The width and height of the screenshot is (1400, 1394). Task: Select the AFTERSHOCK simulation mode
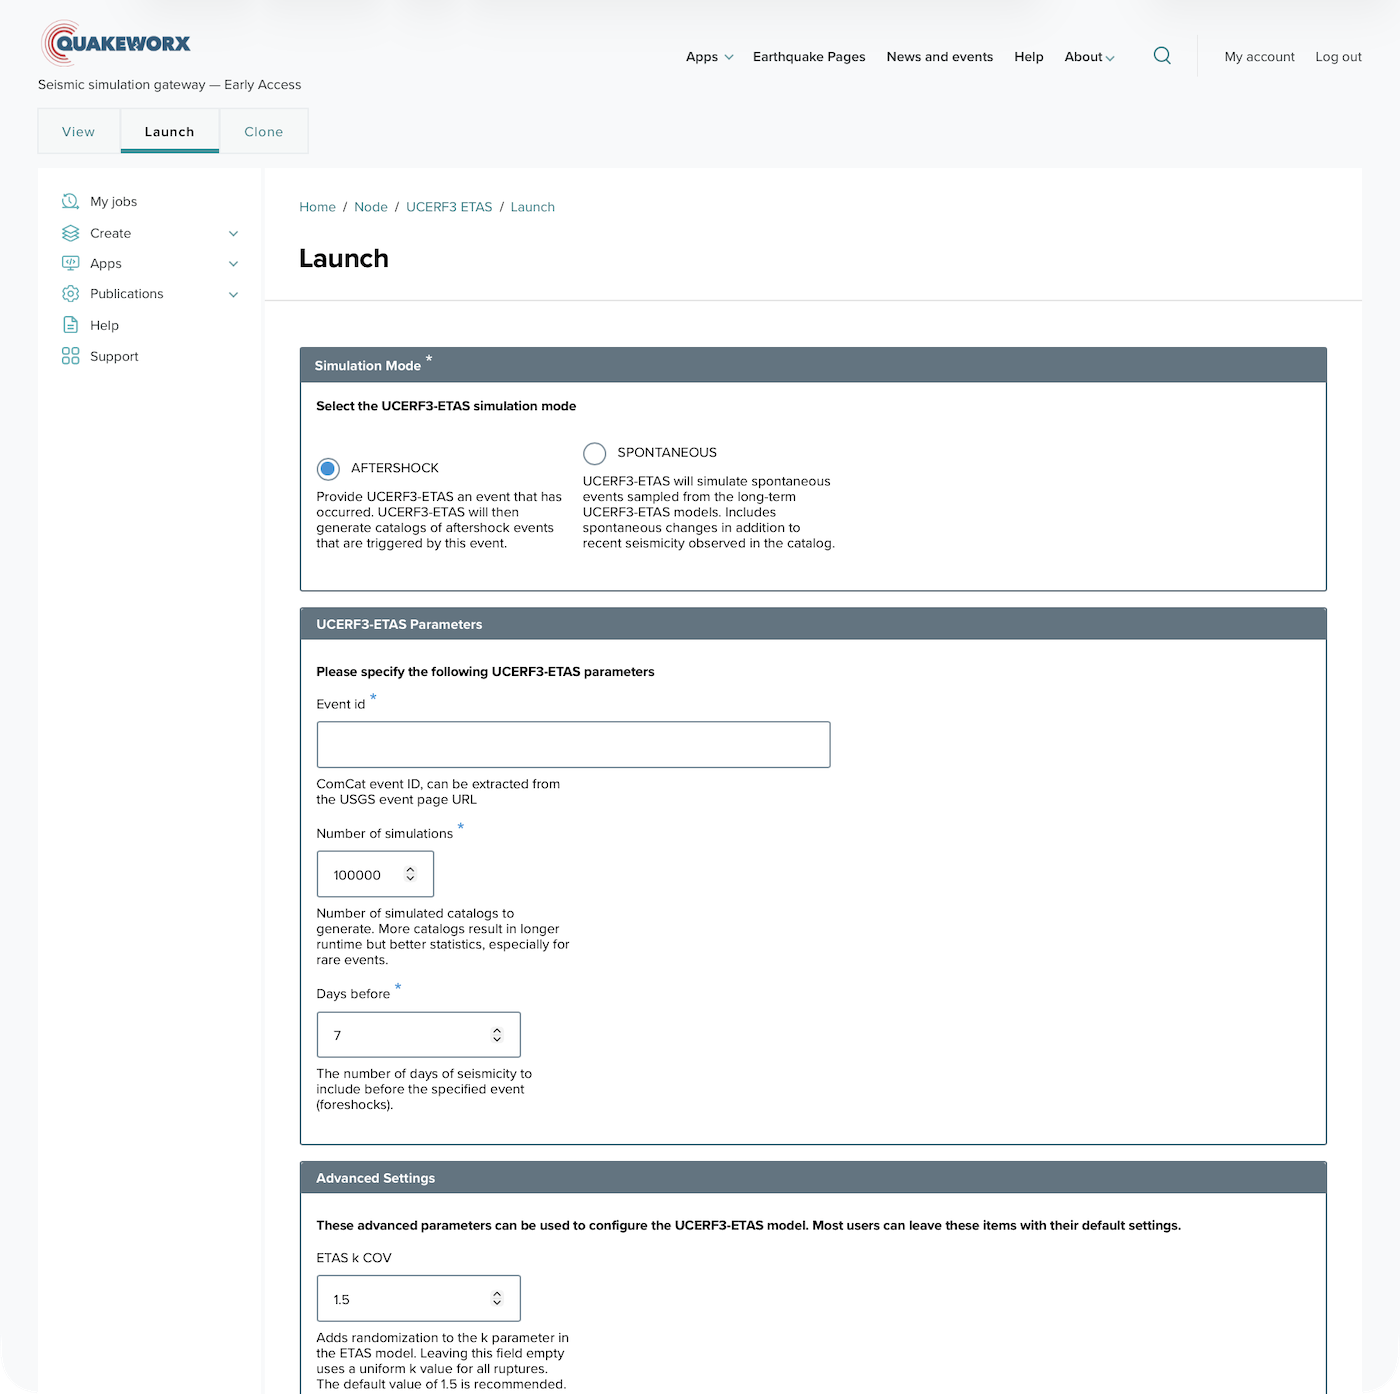pos(329,468)
